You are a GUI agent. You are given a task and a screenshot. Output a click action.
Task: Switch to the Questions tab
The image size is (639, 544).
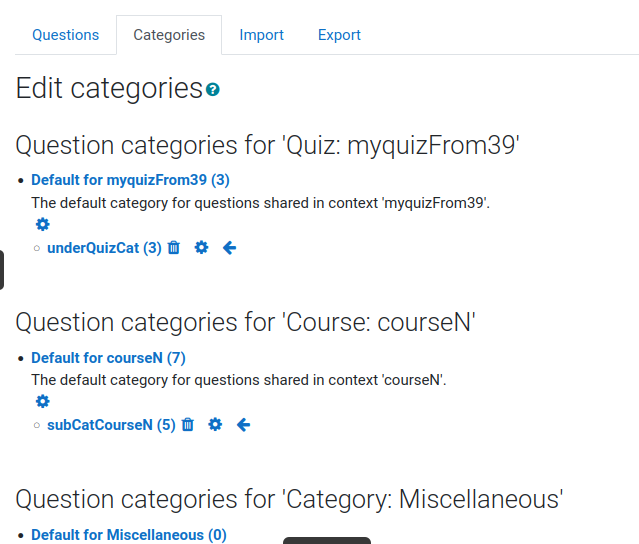point(66,35)
